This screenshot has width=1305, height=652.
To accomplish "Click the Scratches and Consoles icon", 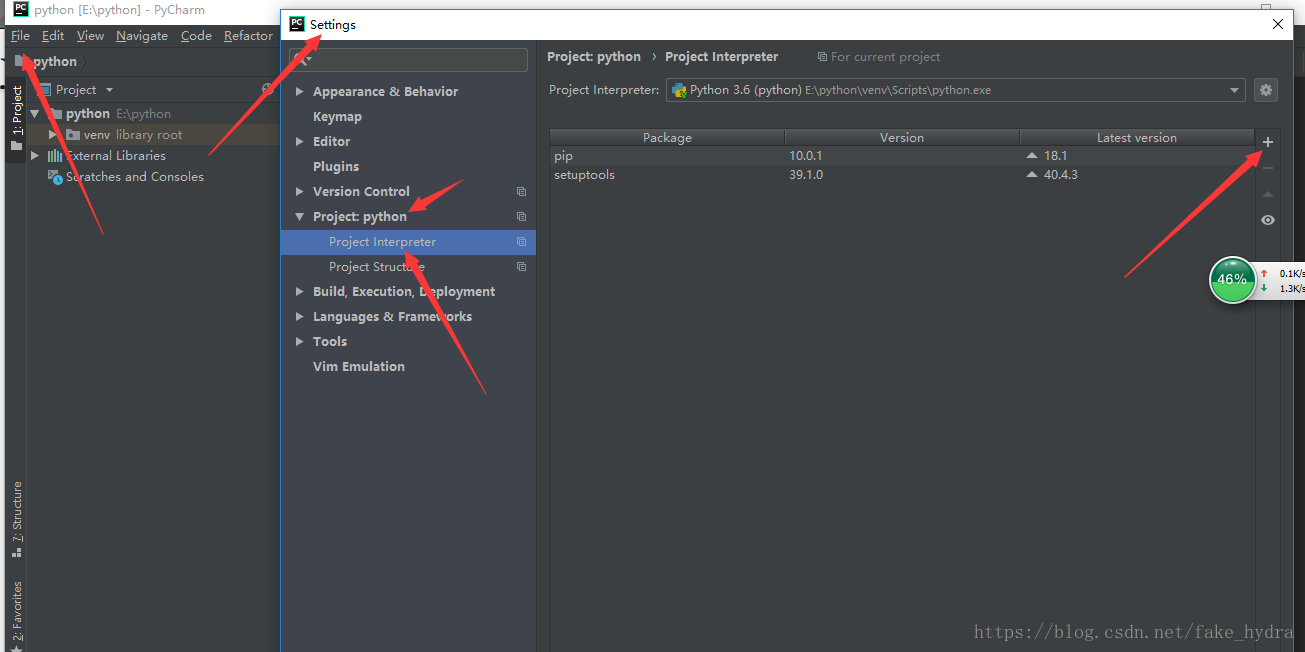I will (56, 177).
